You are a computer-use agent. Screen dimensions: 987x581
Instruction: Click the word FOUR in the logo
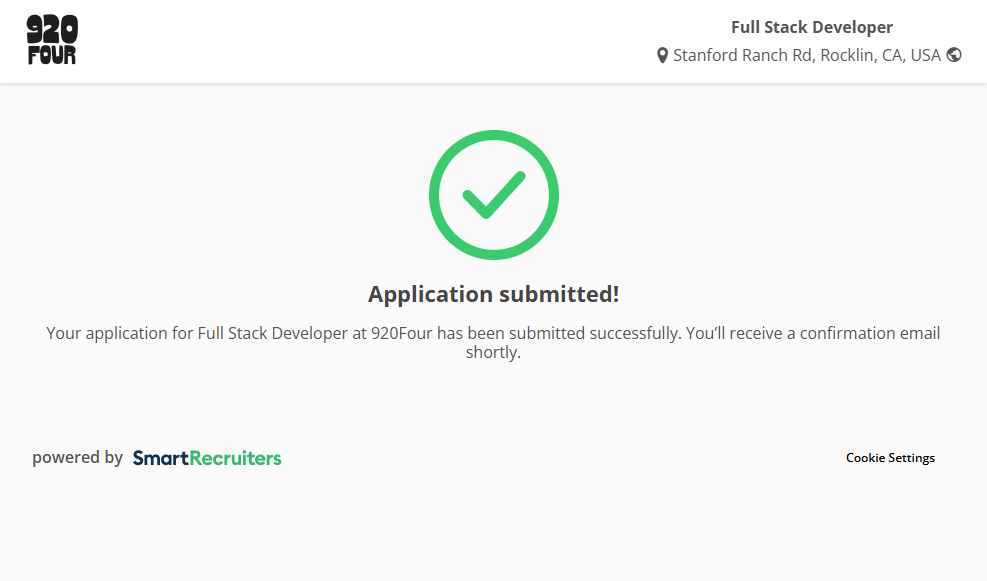pyautogui.click(x=52, y=56)
